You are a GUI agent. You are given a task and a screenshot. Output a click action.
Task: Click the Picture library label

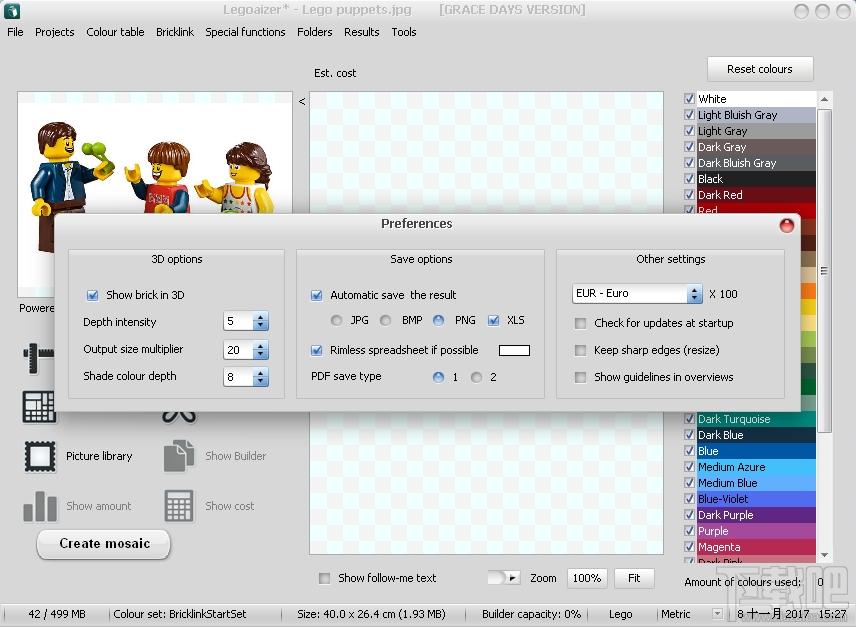pyautogui.click(x=99, y=456)
